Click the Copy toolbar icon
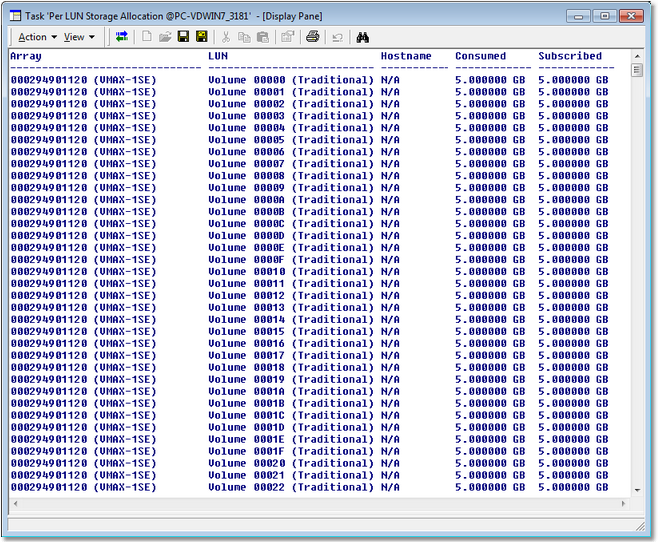658x544 pixels. click(244, 37)
